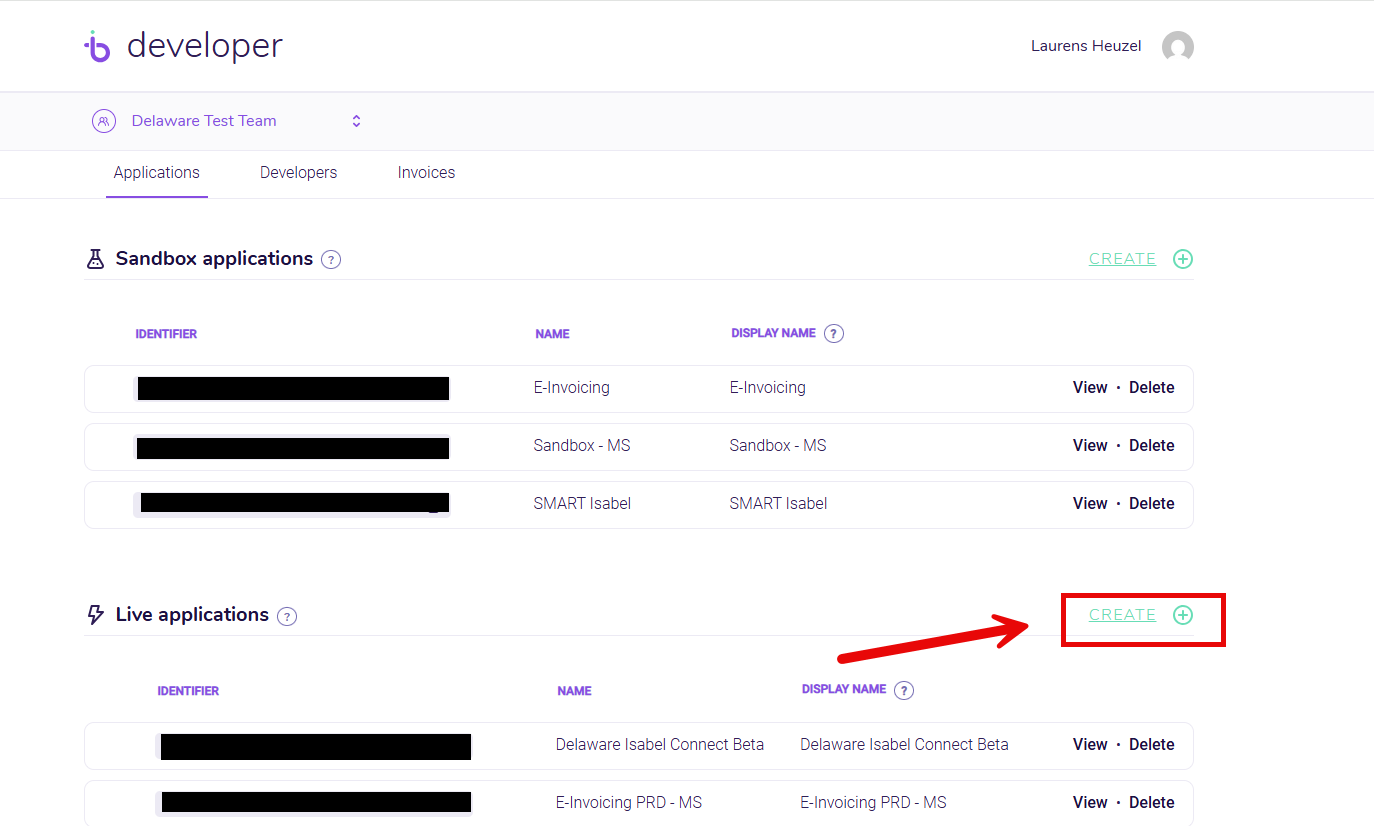The image size is (1374, 826).
Task: Select the Delaware Isabel Connect Beta name cell
Action: tap(660, 745)
